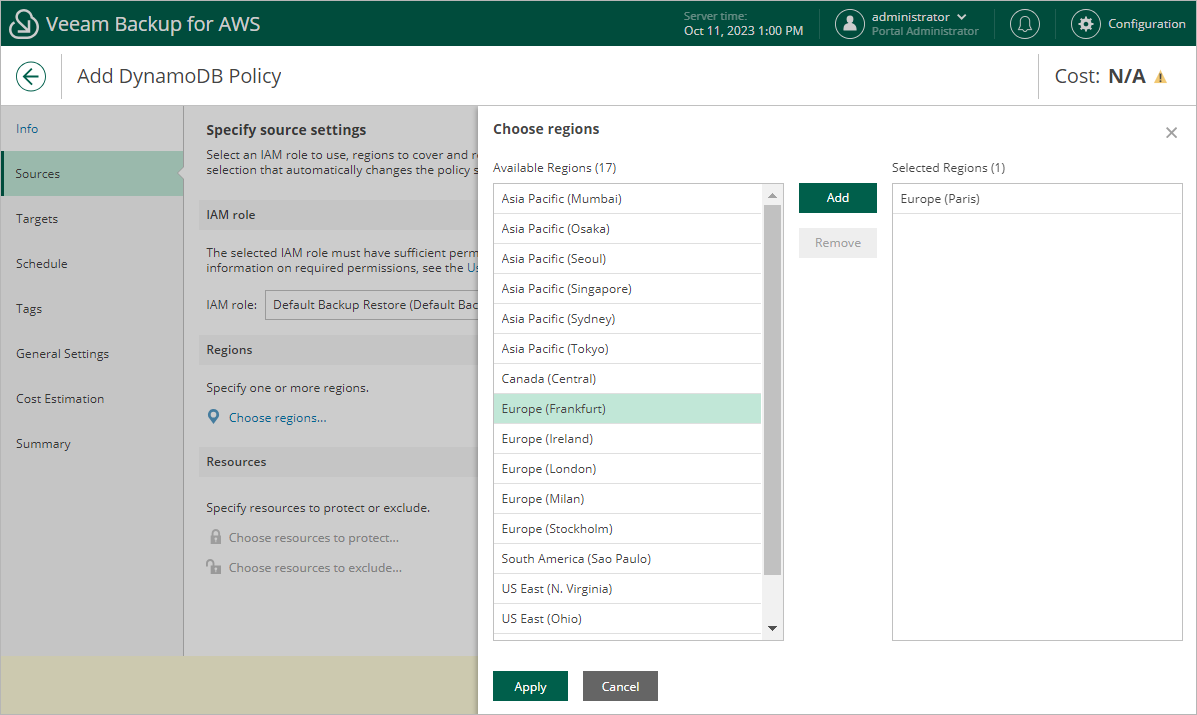This screenshot has width=1197, height=715.
Task: Select Asia Pacific (Singapore) region
Action: pos(628,288)
